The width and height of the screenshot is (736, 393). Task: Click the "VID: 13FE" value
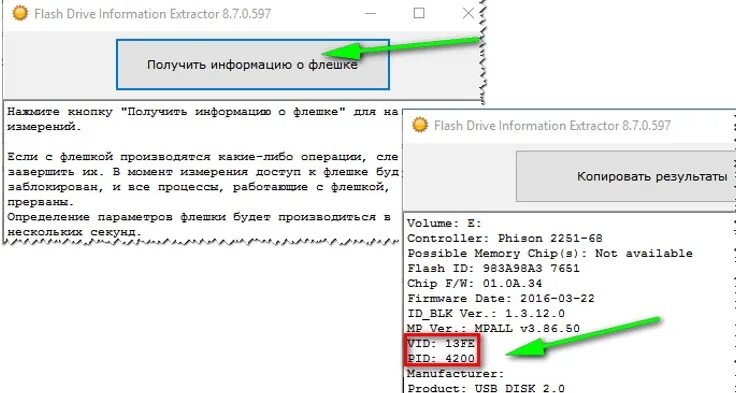tap(441, 344)
